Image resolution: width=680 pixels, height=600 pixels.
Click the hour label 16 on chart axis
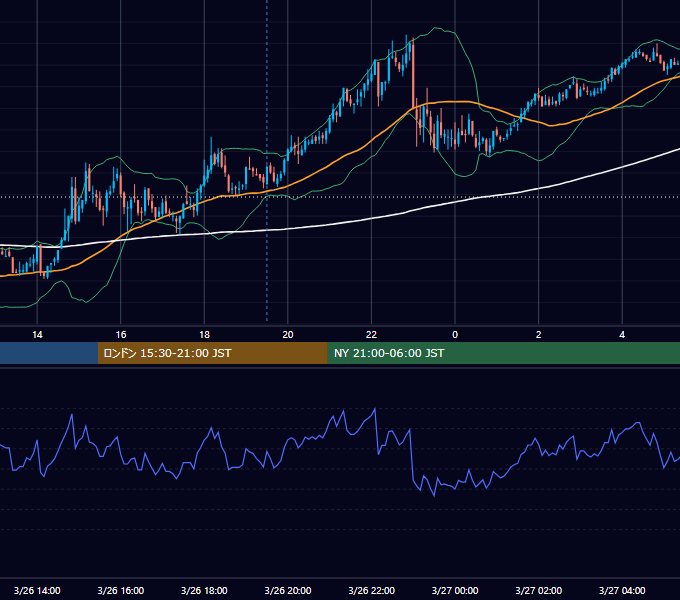click(x=121, y=335)
